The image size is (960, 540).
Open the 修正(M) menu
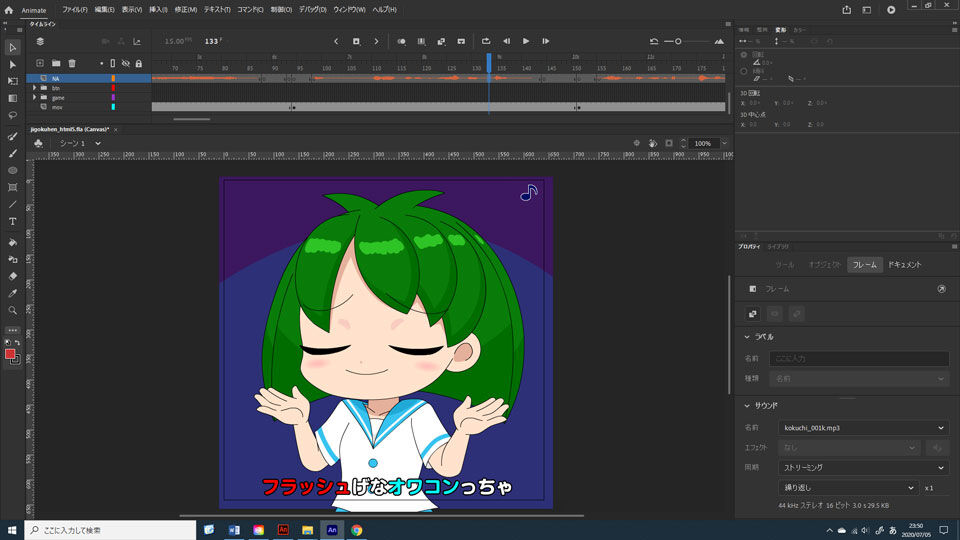(187, 9)
